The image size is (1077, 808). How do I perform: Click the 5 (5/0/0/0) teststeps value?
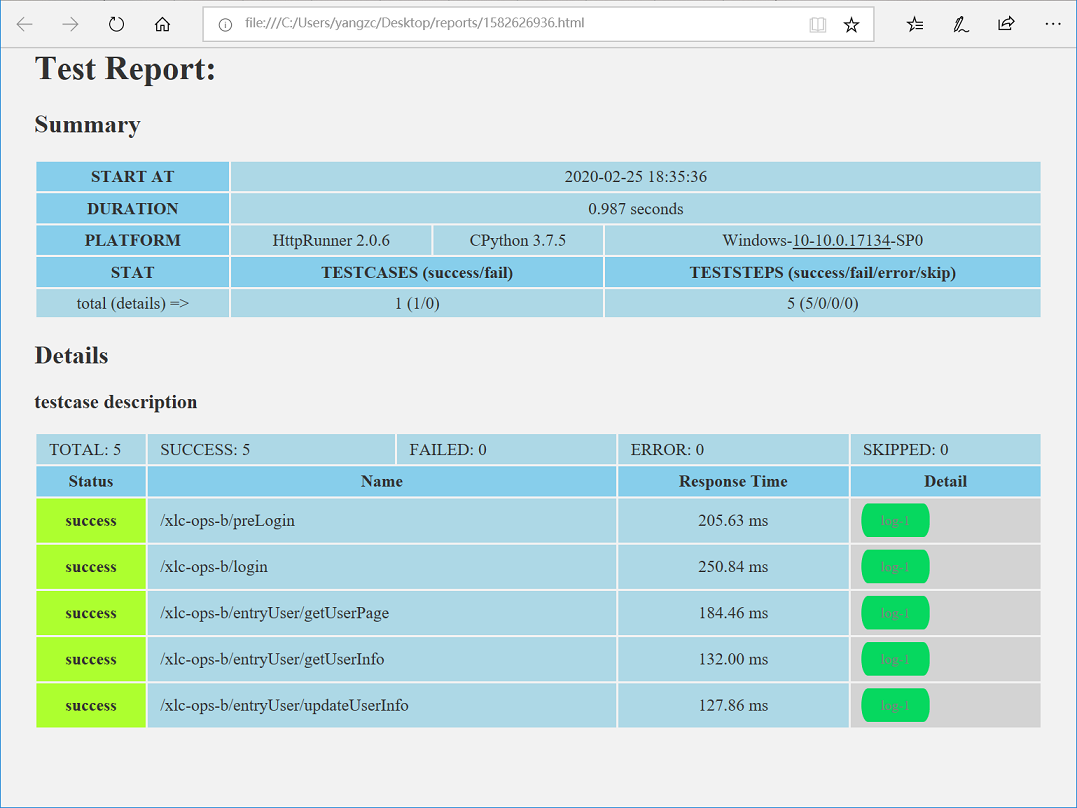coord(823,303)
